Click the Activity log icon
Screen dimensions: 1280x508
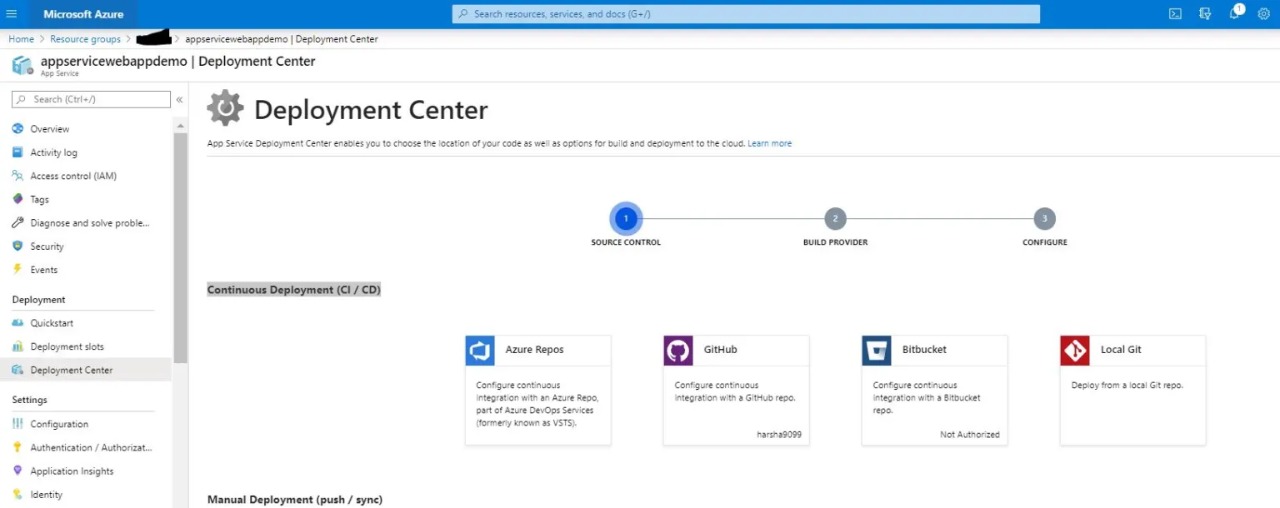click(x=17, y=152)
